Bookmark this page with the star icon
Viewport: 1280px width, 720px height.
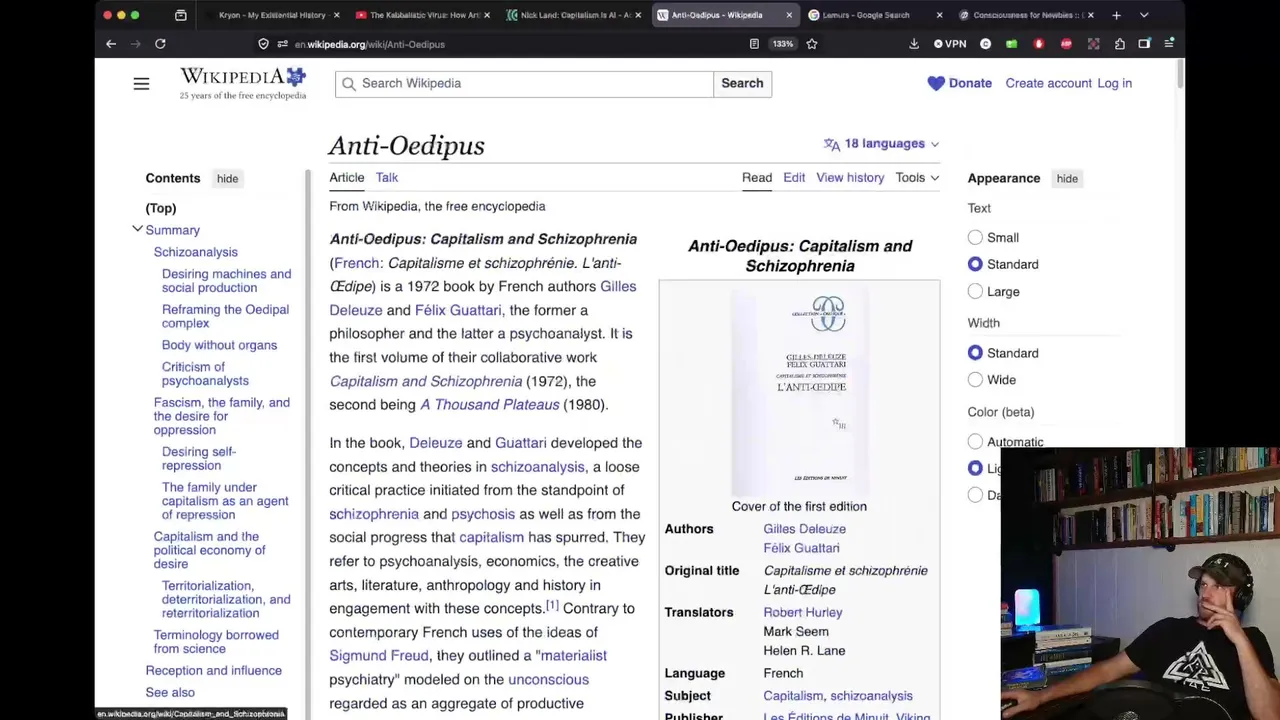pos(812,44)
